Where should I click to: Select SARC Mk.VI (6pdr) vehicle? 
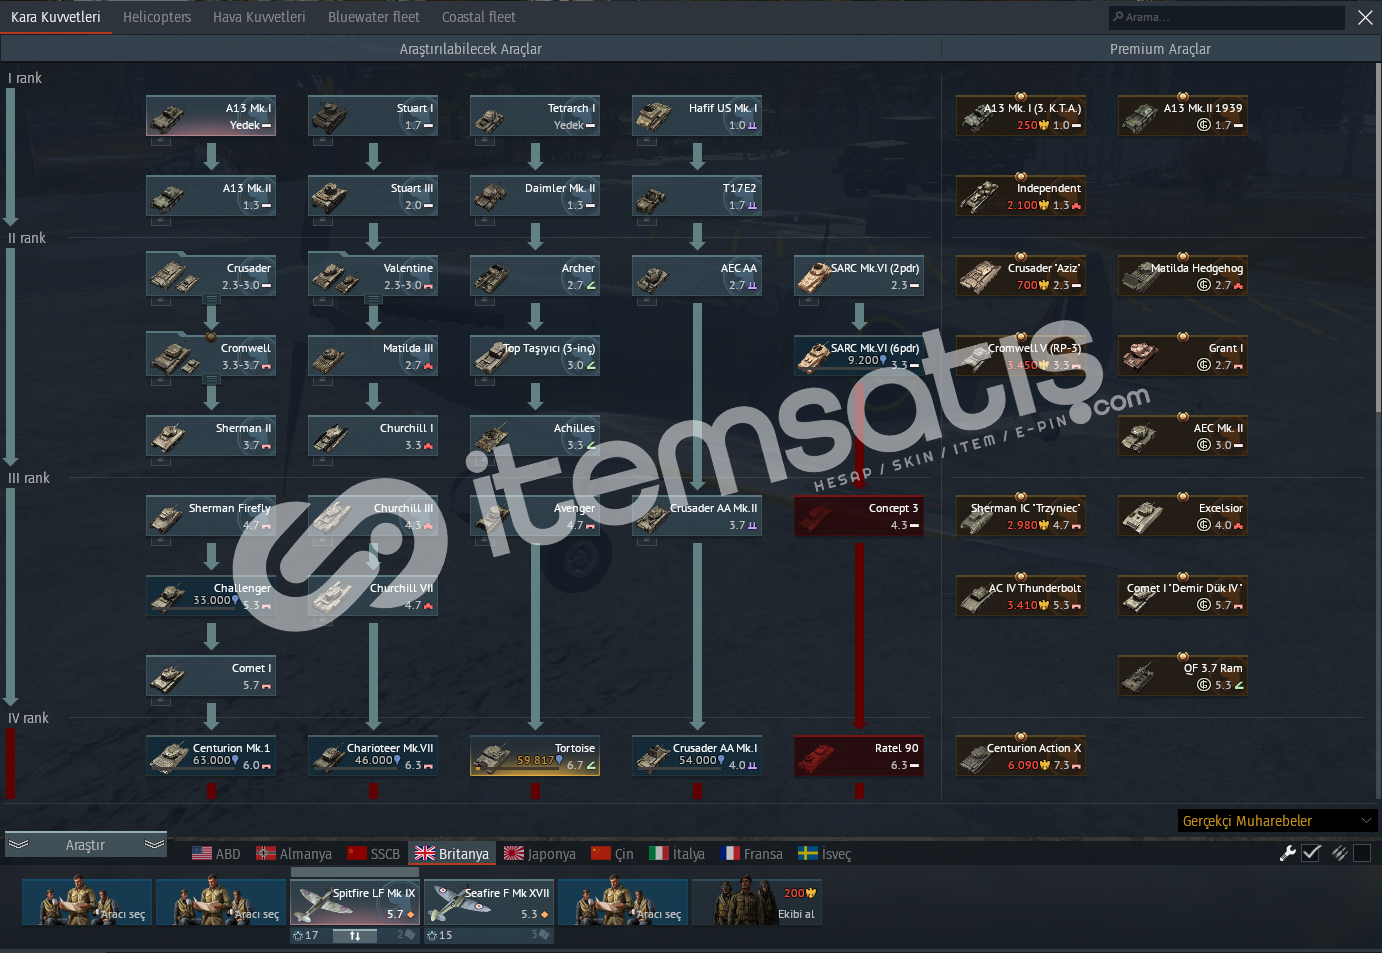(859, 356)
